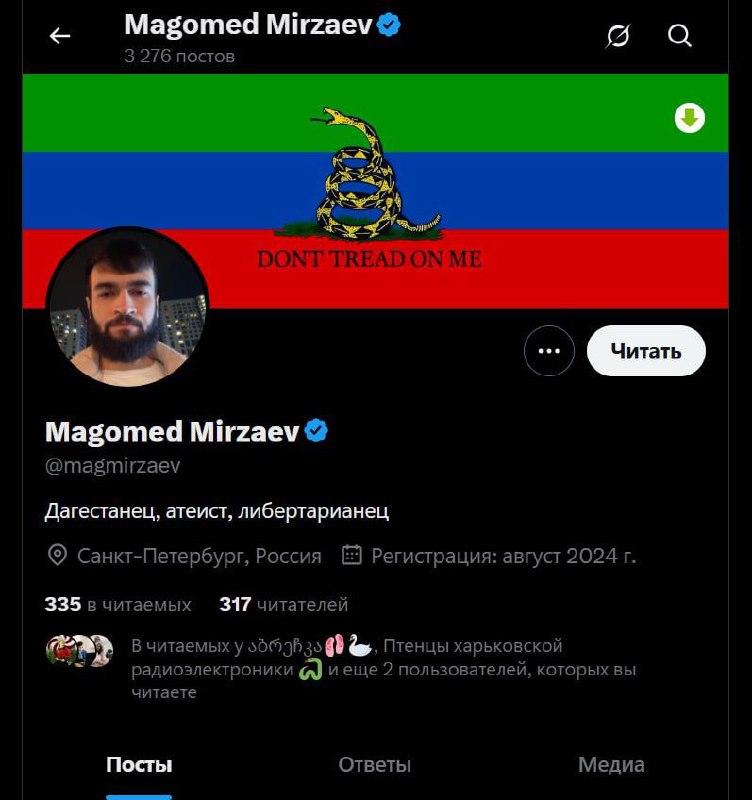Open the 317 читателей list
The height and width of the screenshot is (800, 752).
click(x=284, y=605)
